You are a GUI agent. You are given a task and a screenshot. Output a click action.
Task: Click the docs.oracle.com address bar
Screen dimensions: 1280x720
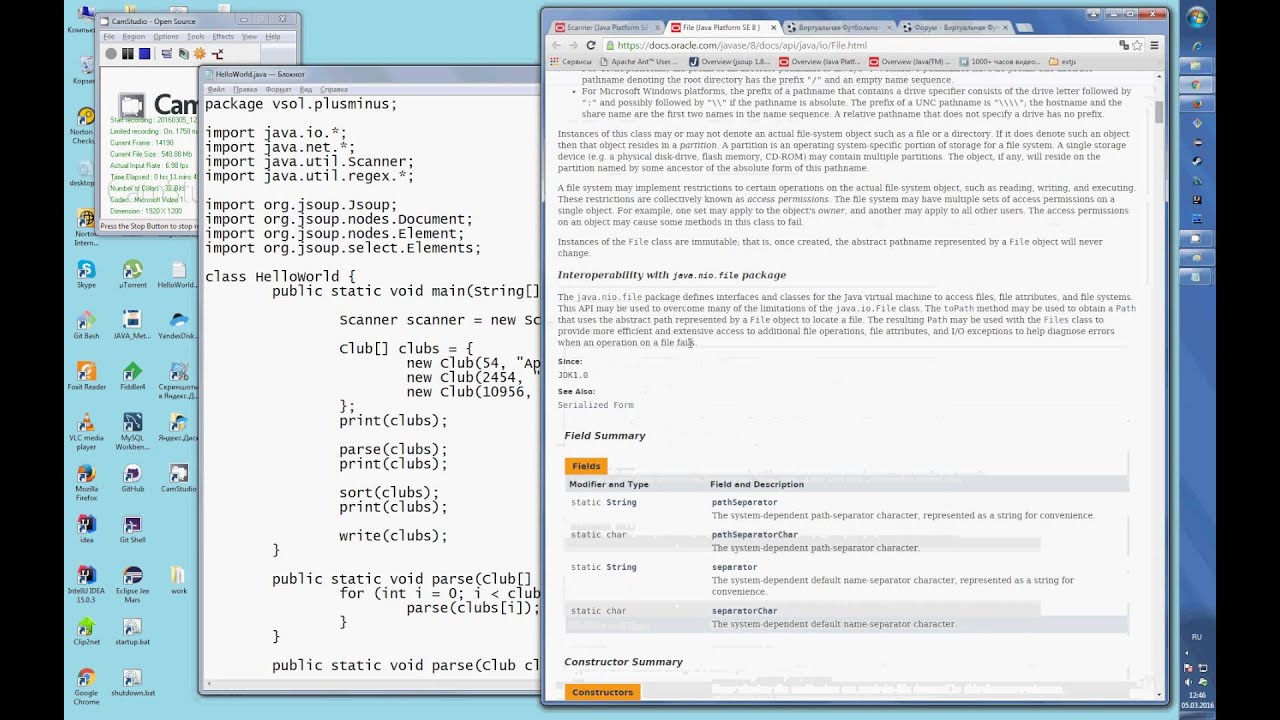(860, 45)
